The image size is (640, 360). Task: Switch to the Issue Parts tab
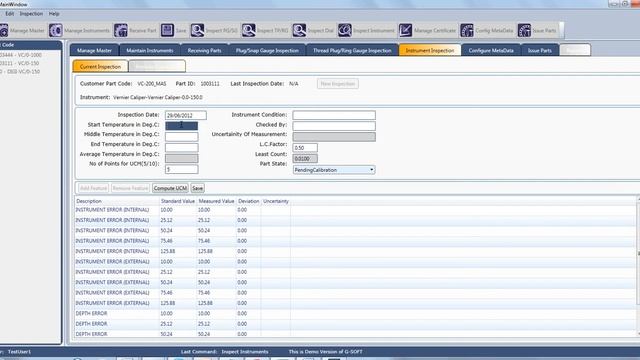click(x=540, y=50)
